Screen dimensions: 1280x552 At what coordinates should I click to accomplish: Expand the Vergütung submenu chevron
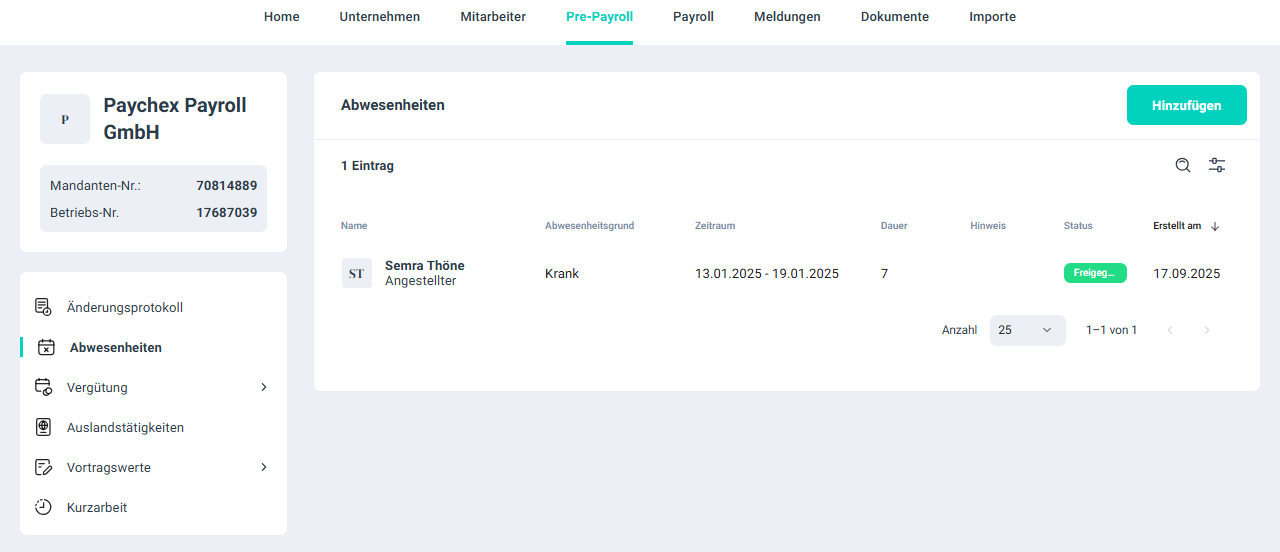[264, 387]
